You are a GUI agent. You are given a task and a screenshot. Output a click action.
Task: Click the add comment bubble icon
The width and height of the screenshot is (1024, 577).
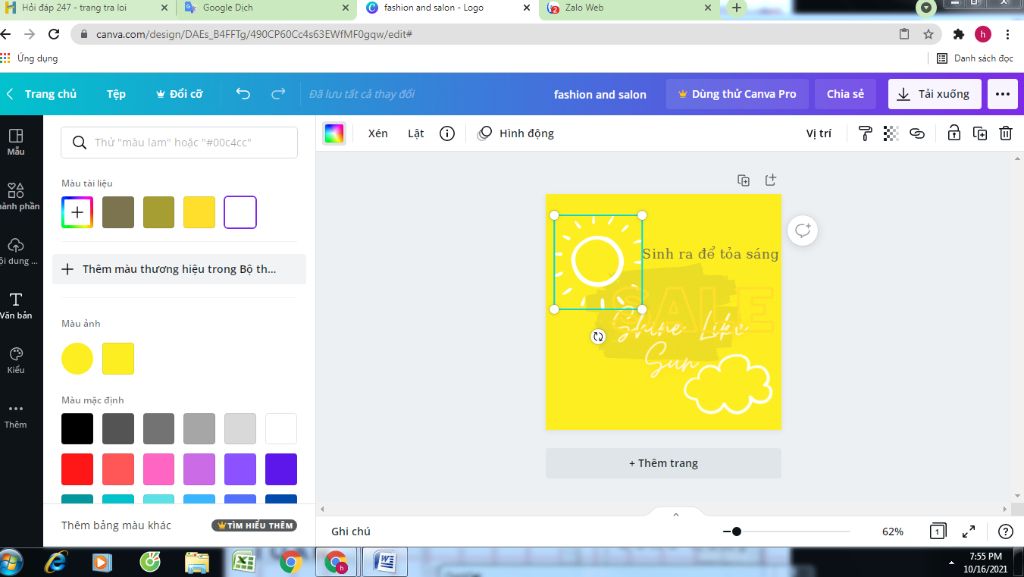pyautogui.click(x=803, y=230)
